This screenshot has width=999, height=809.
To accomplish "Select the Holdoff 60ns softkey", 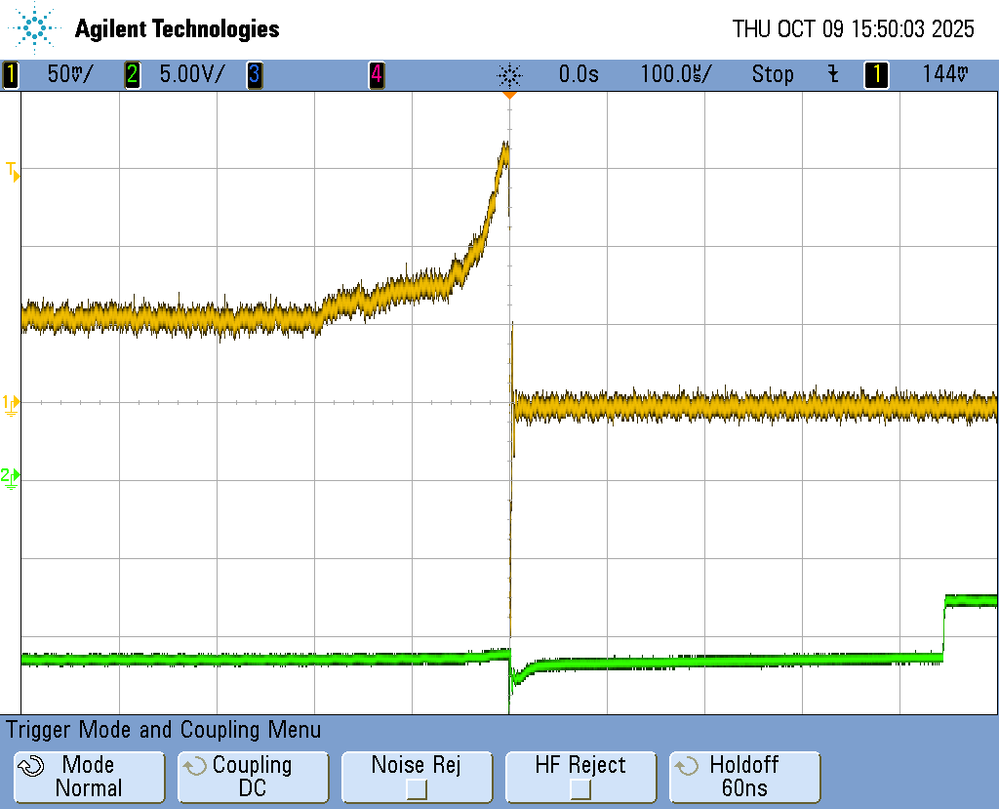I will tap(744, 777).
